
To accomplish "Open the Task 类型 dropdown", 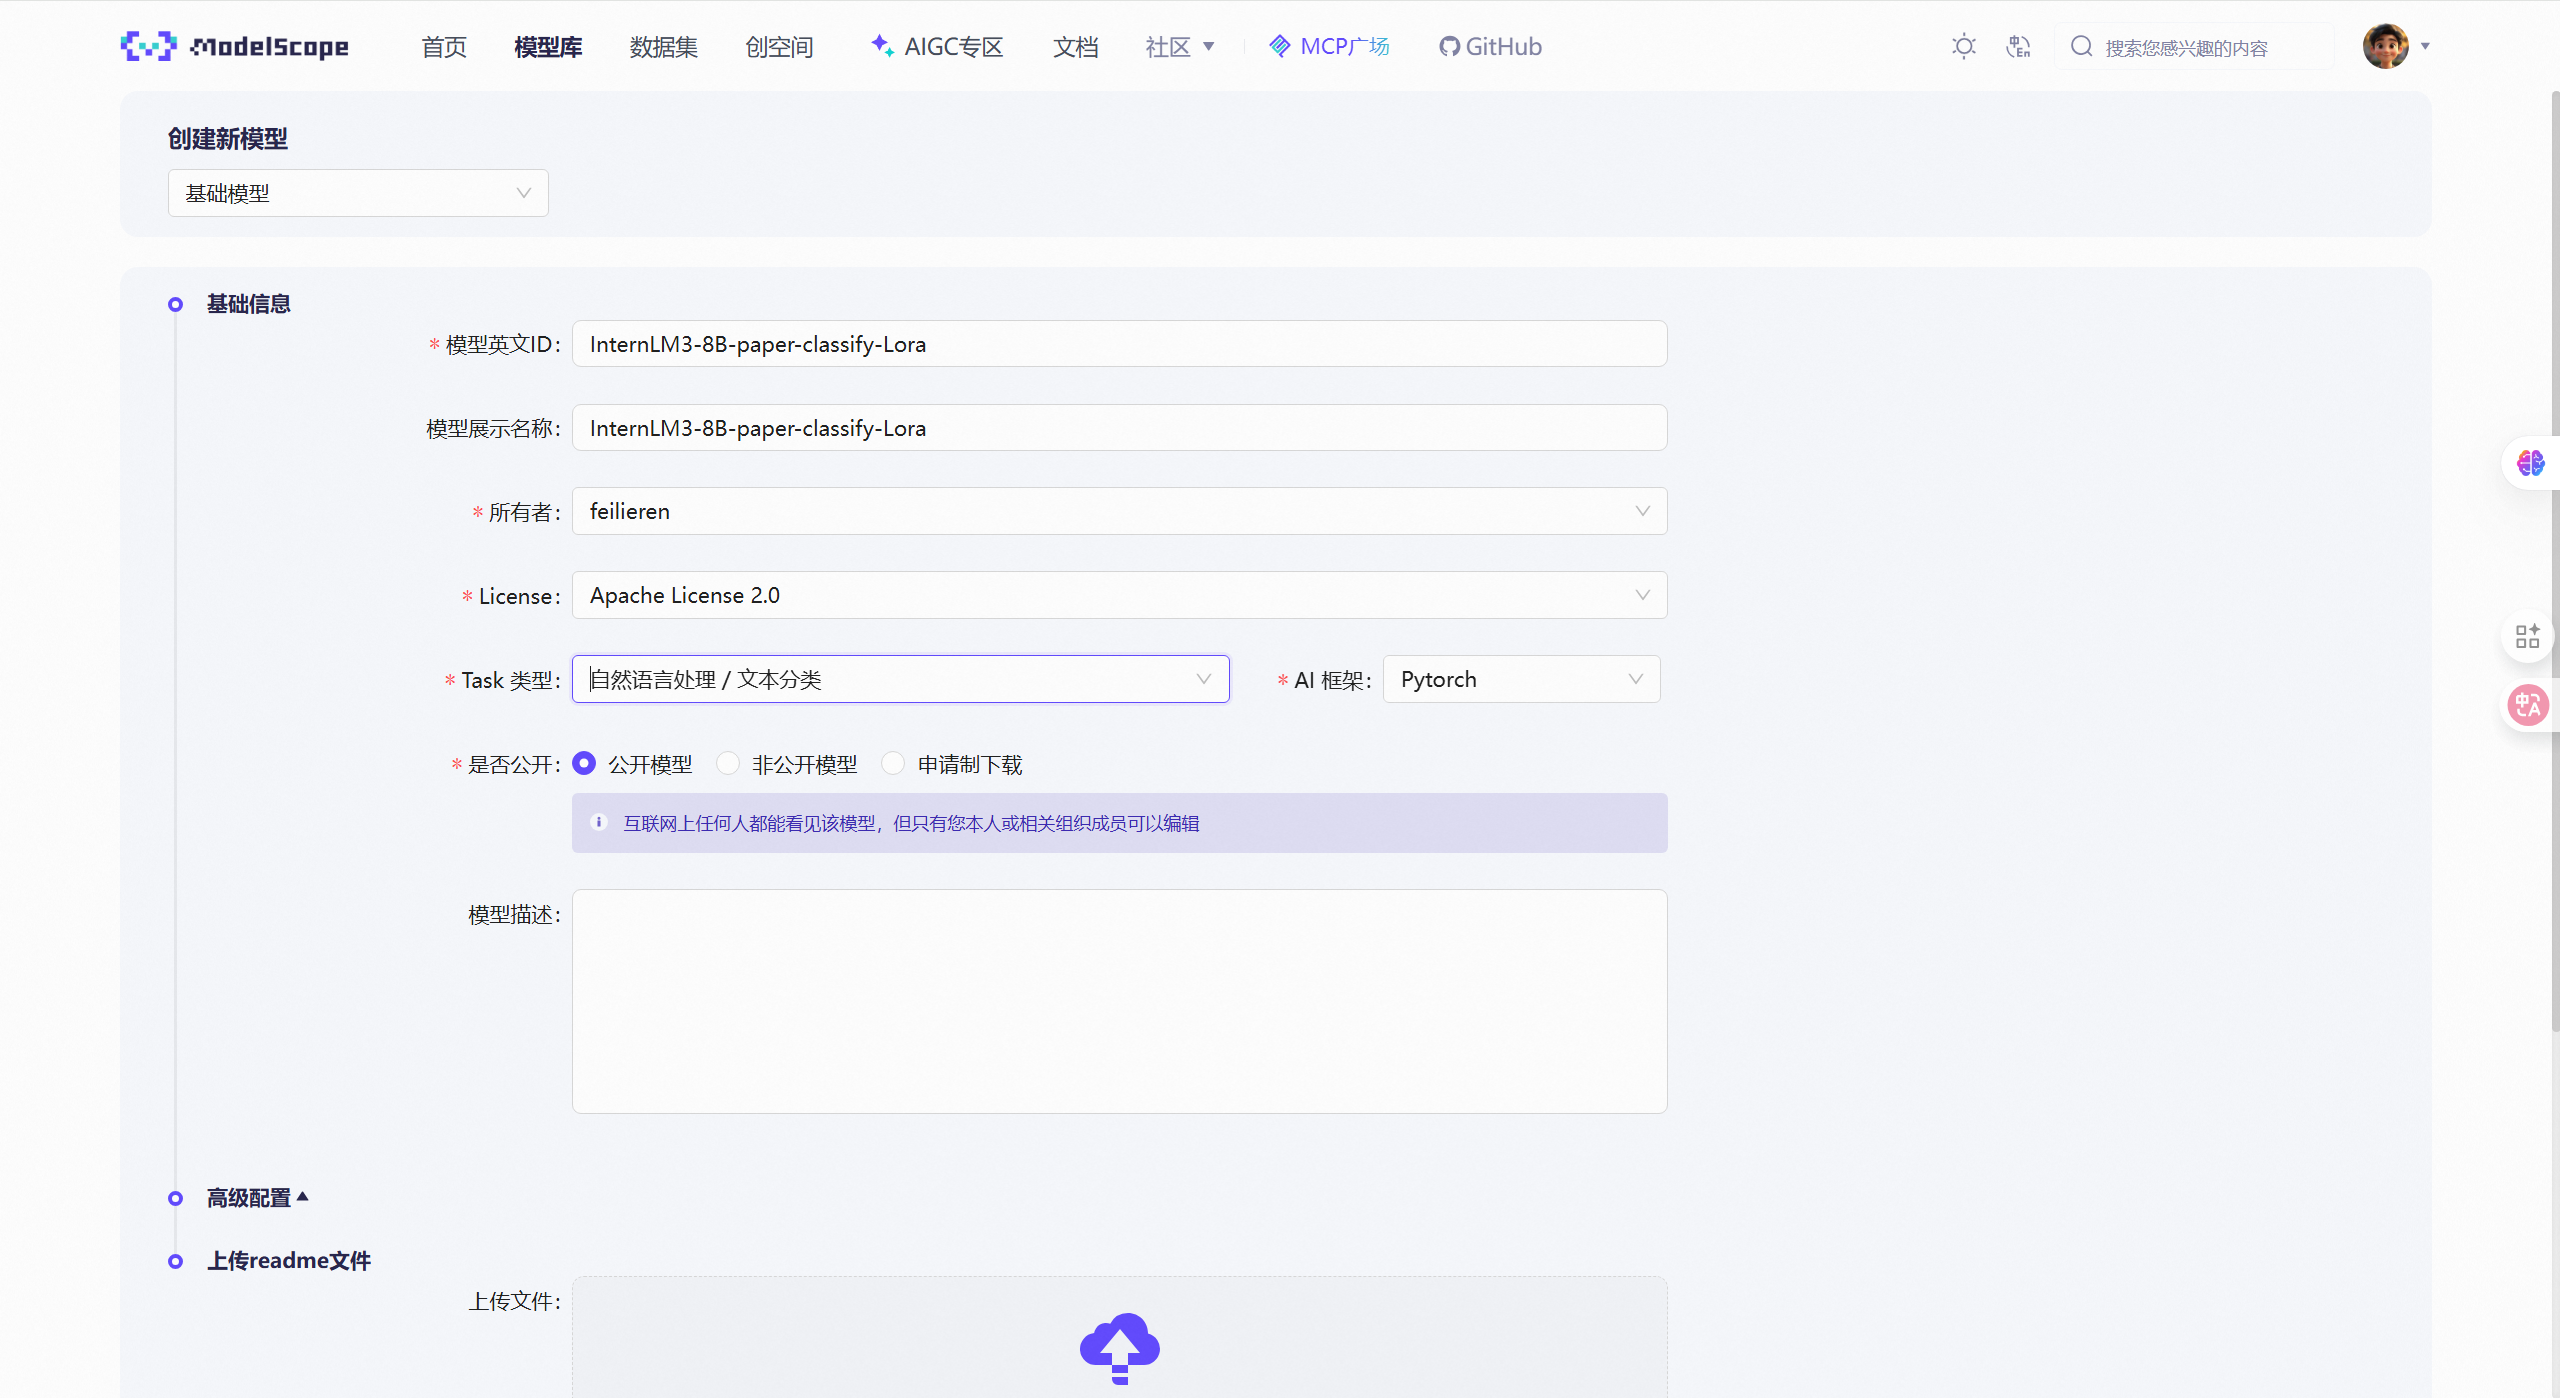I will pos(901,679).
